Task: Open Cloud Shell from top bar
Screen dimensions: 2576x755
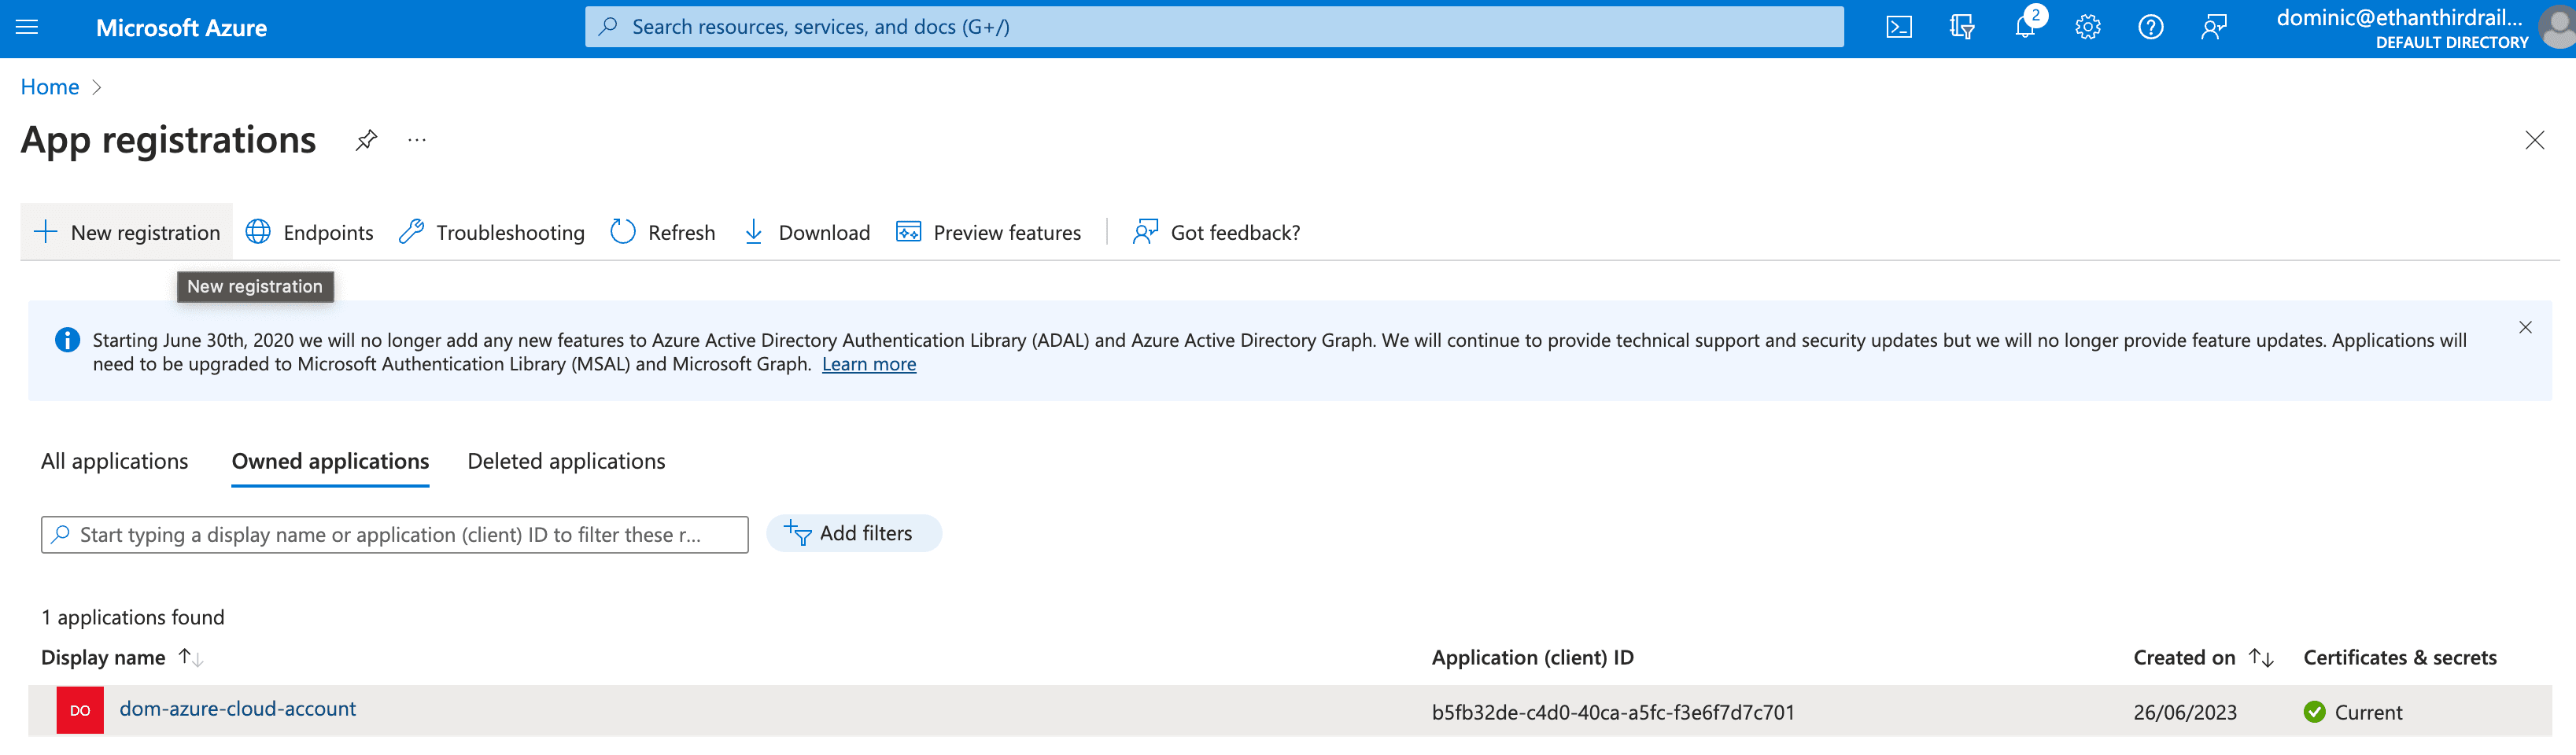Action: (1898, 27)
